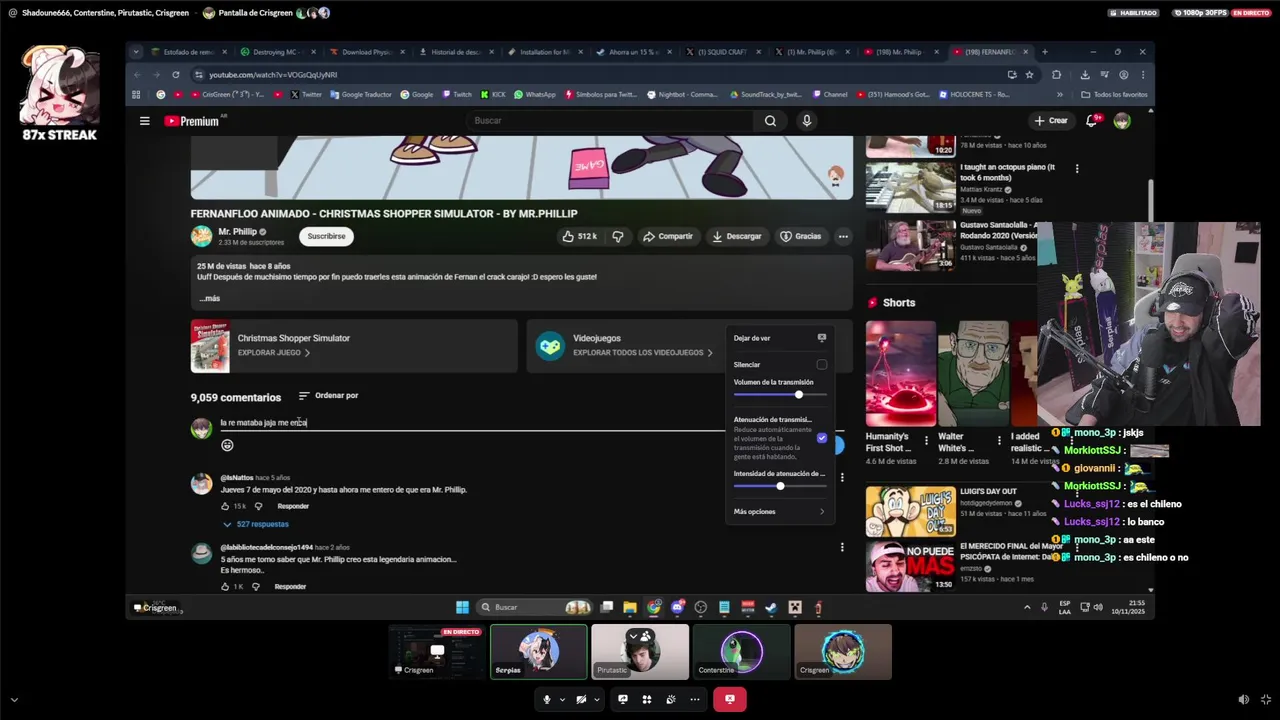Toggle Discord fullscreen icon bottom right
1280x720 pixels.
[1266, 700]
